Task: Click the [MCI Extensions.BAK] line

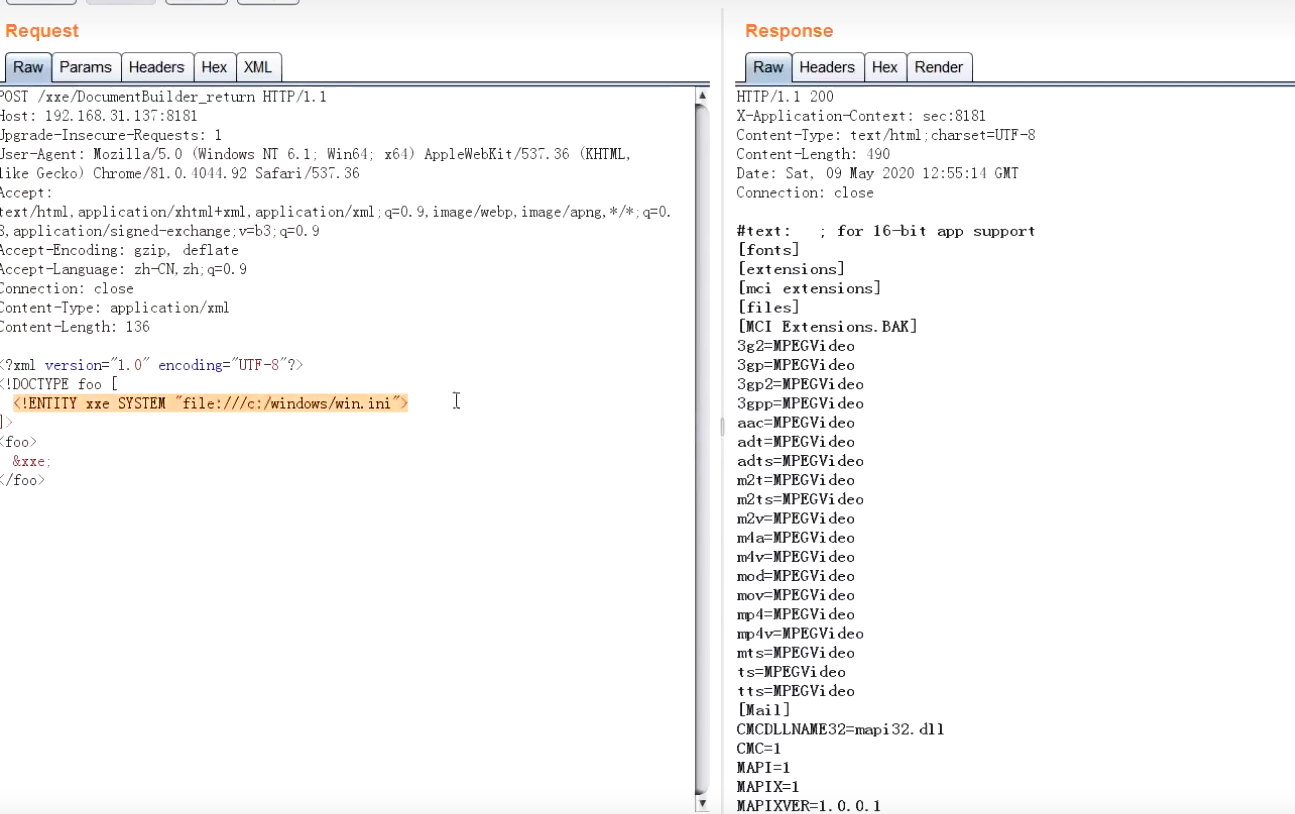Action: [x=827, y=327]
